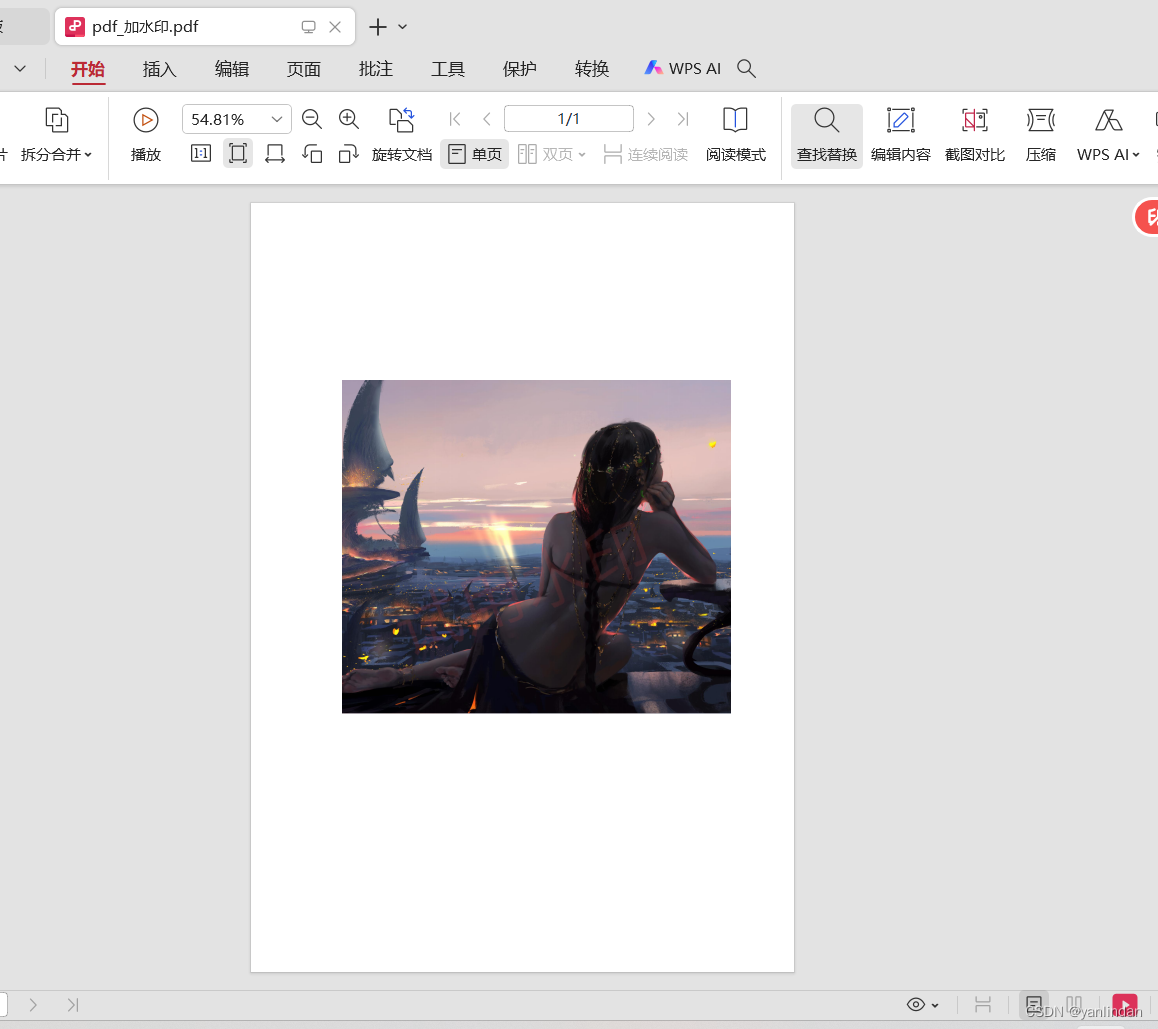Switch to the 插入 tab
Image resolution: width=1158 pixels, height=1029 pixels.
pyautogui.click(x=160, y=69)
